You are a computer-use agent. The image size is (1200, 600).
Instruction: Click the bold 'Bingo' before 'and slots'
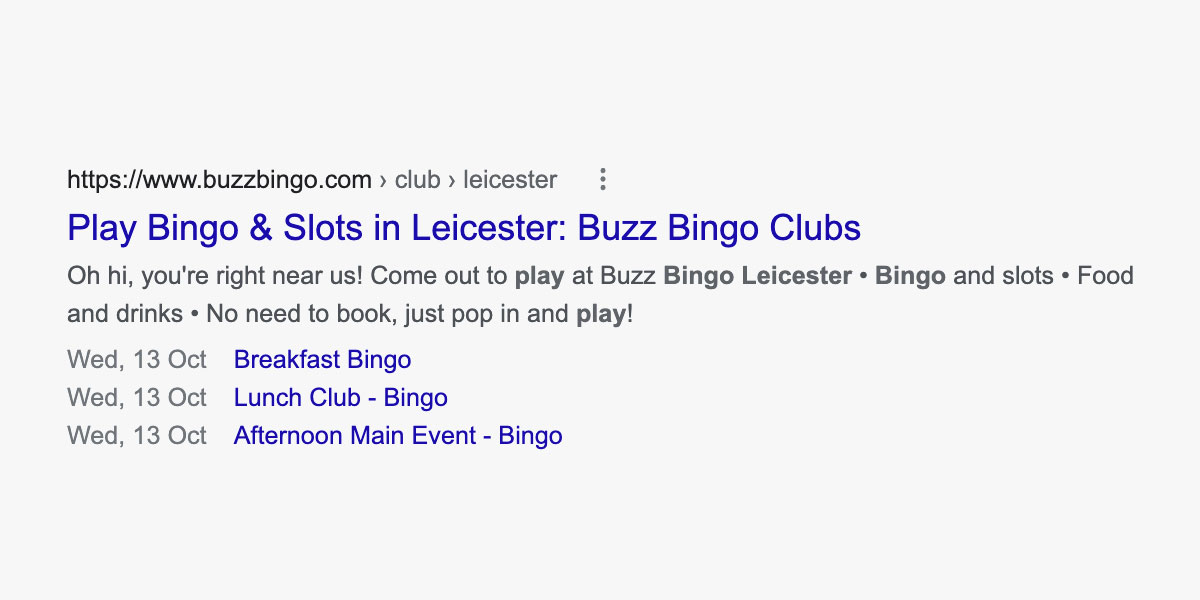pos(910,276)
